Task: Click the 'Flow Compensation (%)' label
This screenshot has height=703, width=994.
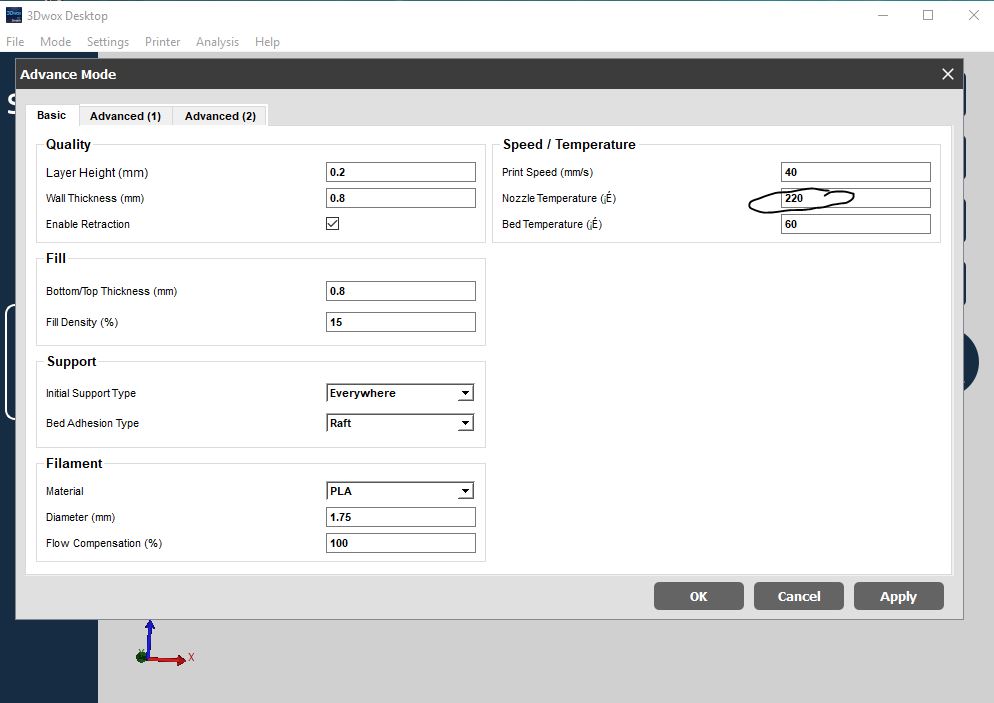Action: (103, 543)
